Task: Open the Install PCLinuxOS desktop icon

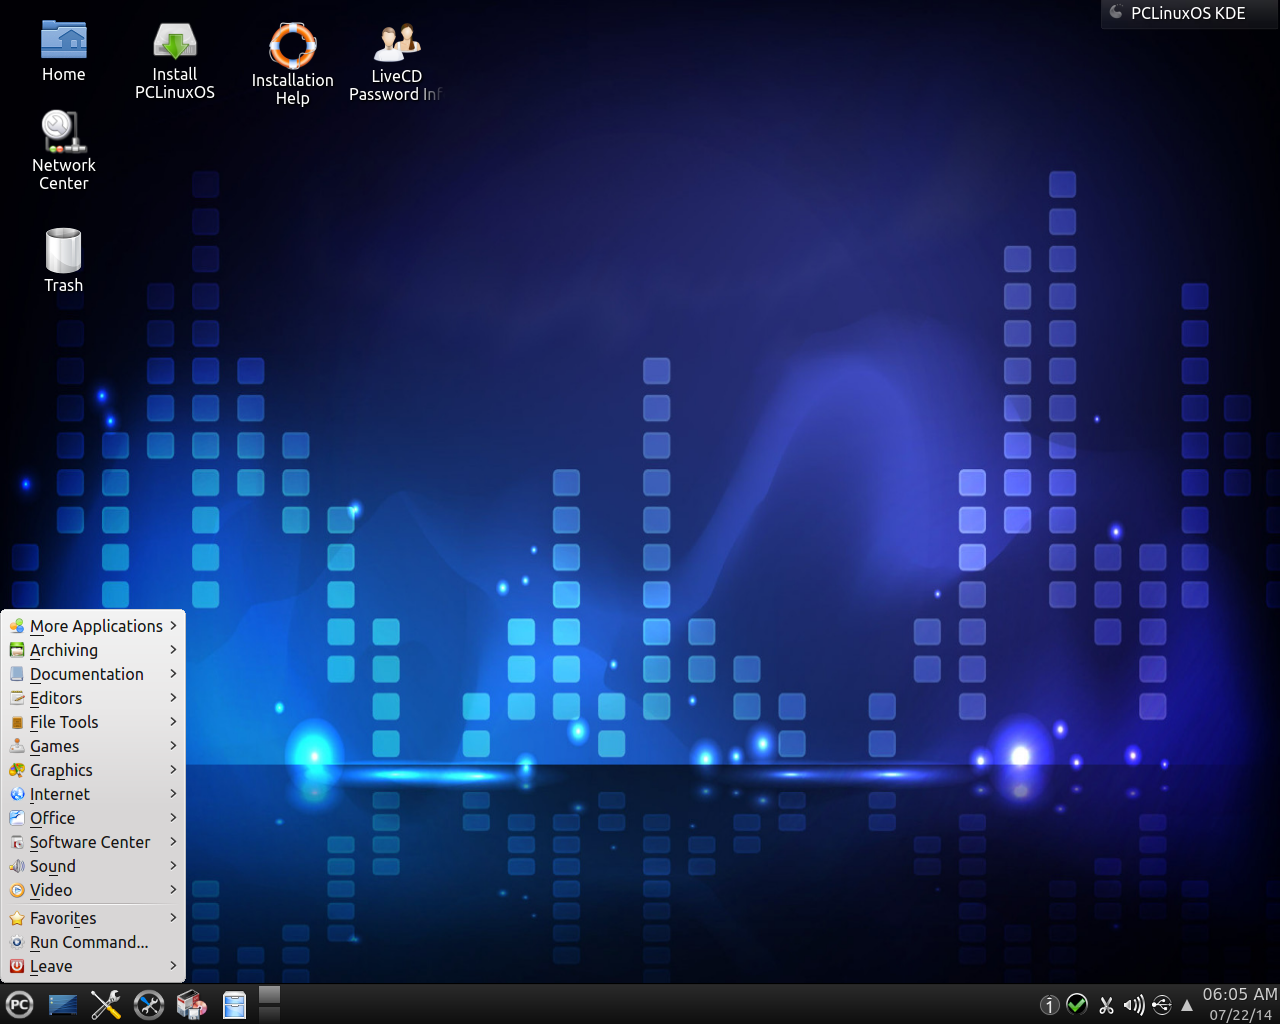Action: coord(175,60)
